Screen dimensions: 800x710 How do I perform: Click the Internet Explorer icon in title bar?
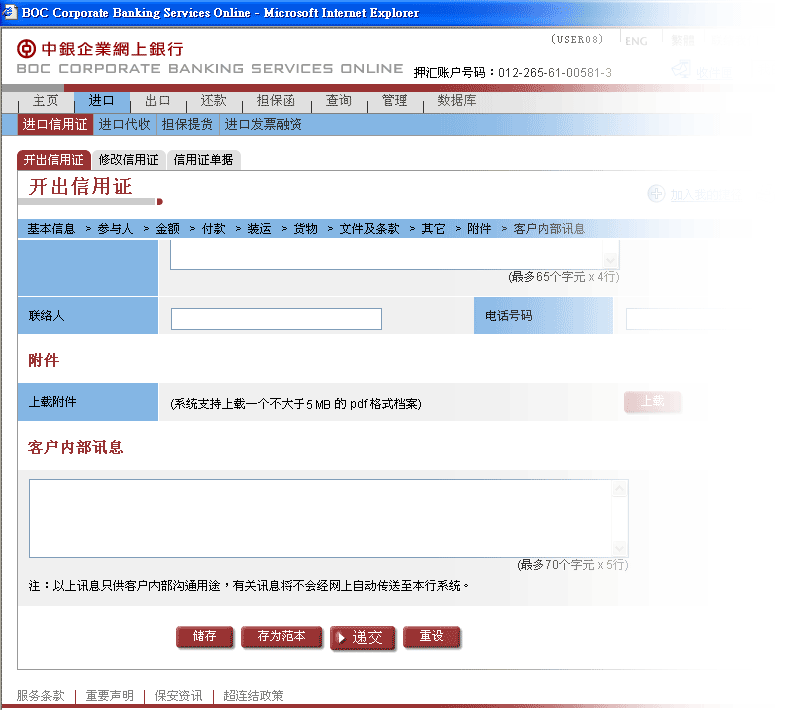pos(10,13)
